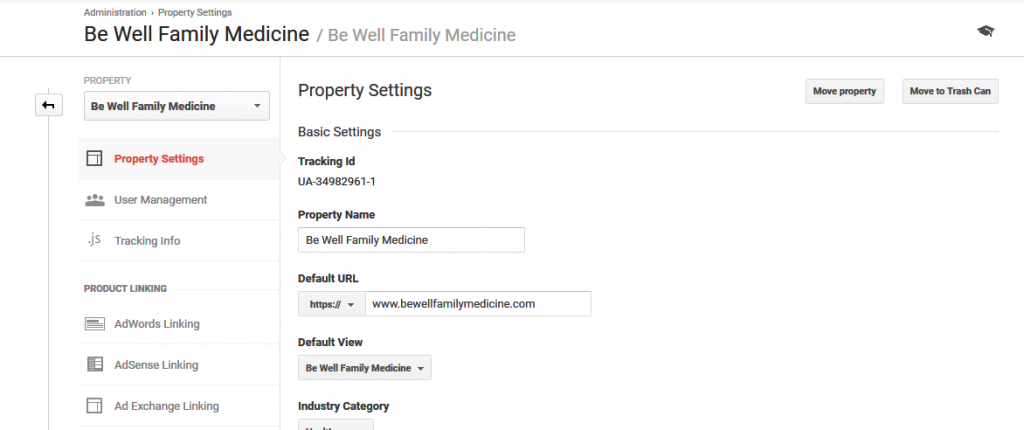1024x430 pixels.
Task: Click the Administration breadcrumb link
Action: point(115,12)
